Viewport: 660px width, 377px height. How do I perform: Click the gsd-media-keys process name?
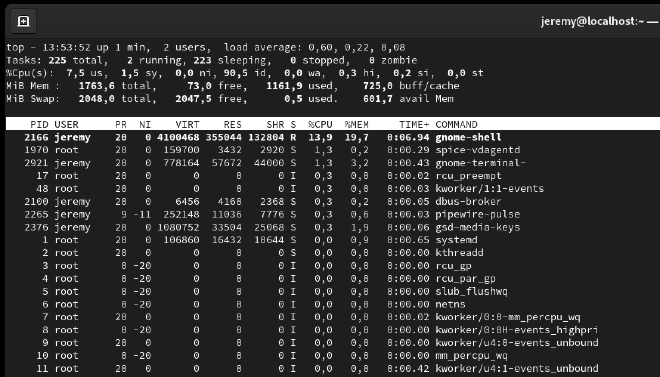click(478, 227)
